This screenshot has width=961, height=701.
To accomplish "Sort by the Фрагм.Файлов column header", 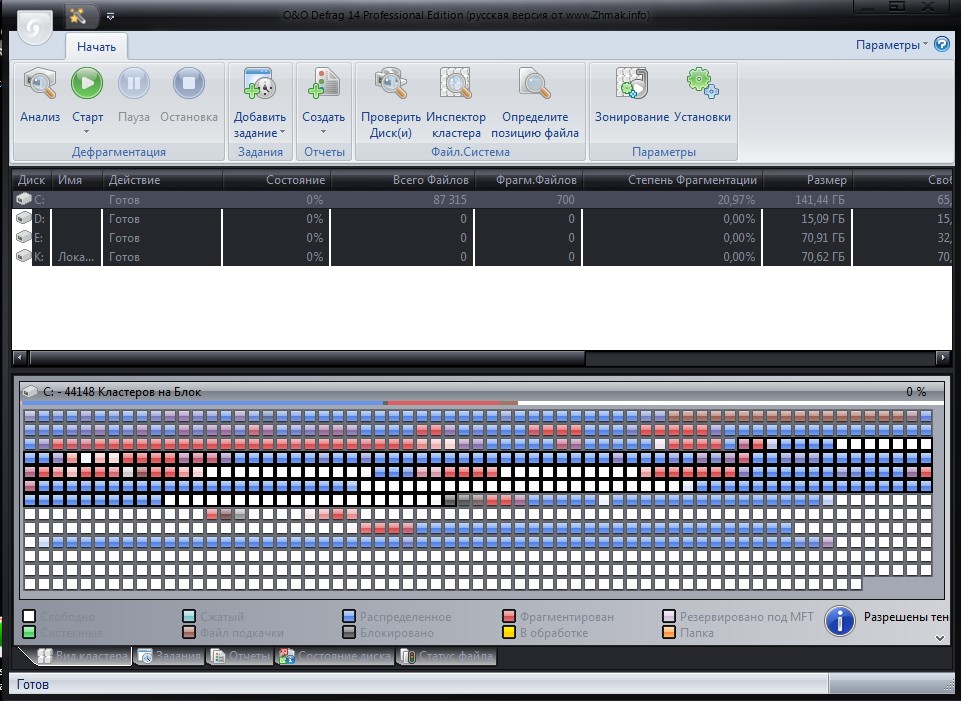I will point(529,180).
